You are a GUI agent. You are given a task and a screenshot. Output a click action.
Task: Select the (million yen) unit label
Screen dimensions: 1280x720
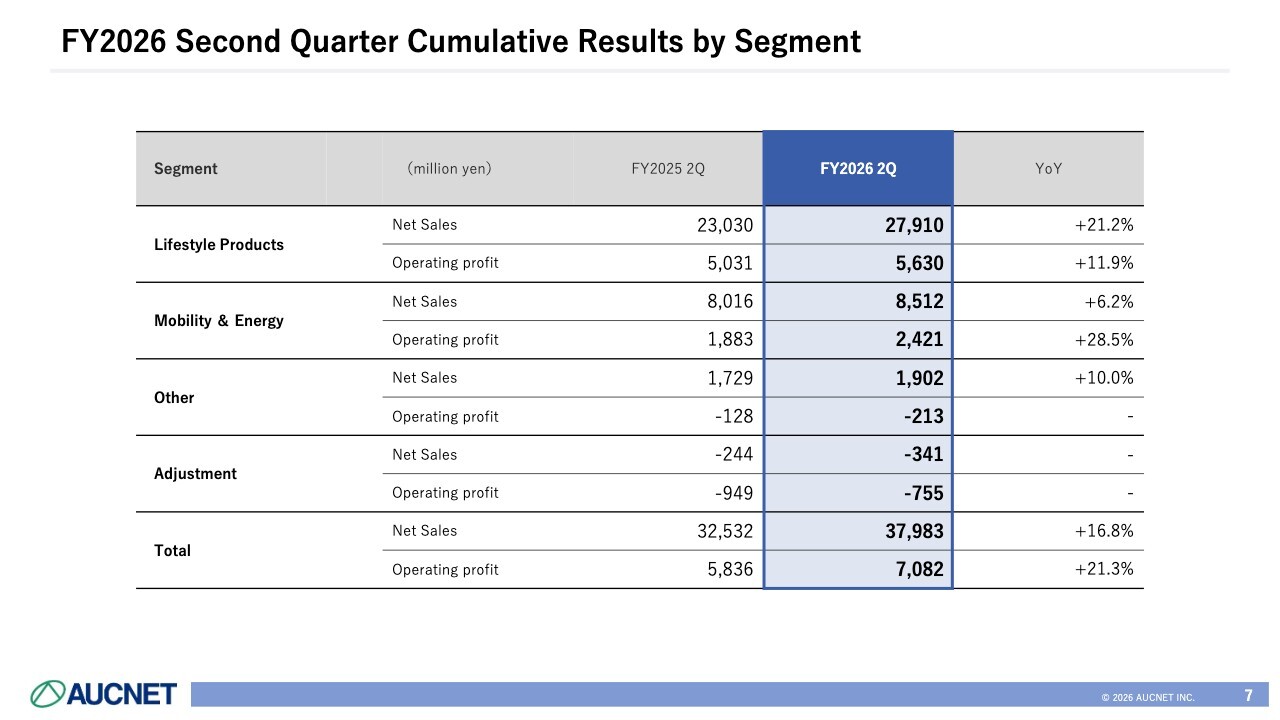449,169
